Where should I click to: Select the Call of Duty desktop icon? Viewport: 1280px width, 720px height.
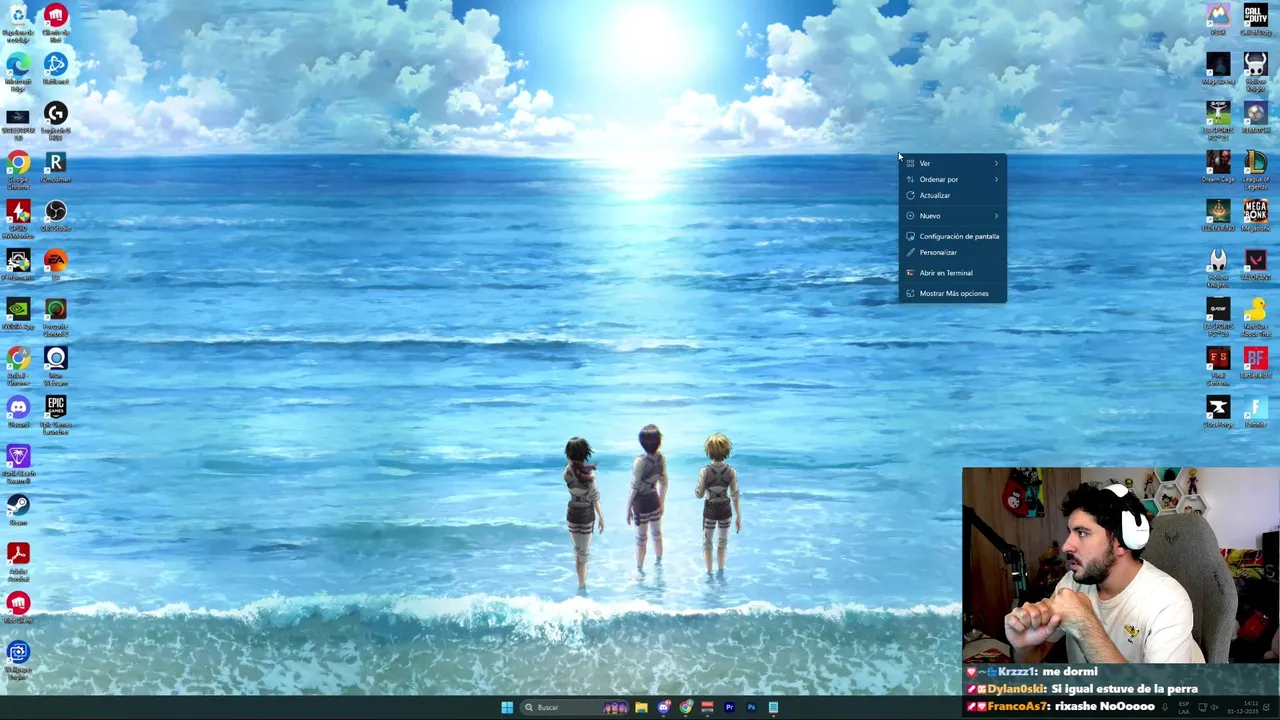(x=1256, y=19)
